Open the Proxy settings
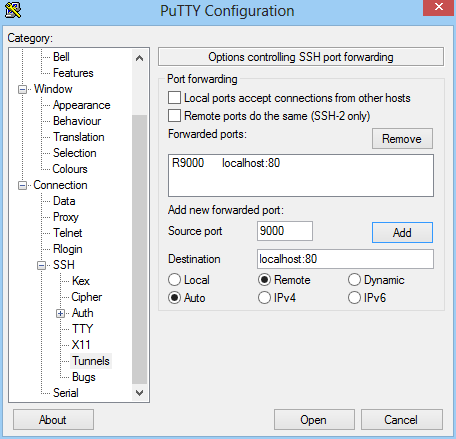The height and width of the screenshot is (439, 456). pos(66,217)
